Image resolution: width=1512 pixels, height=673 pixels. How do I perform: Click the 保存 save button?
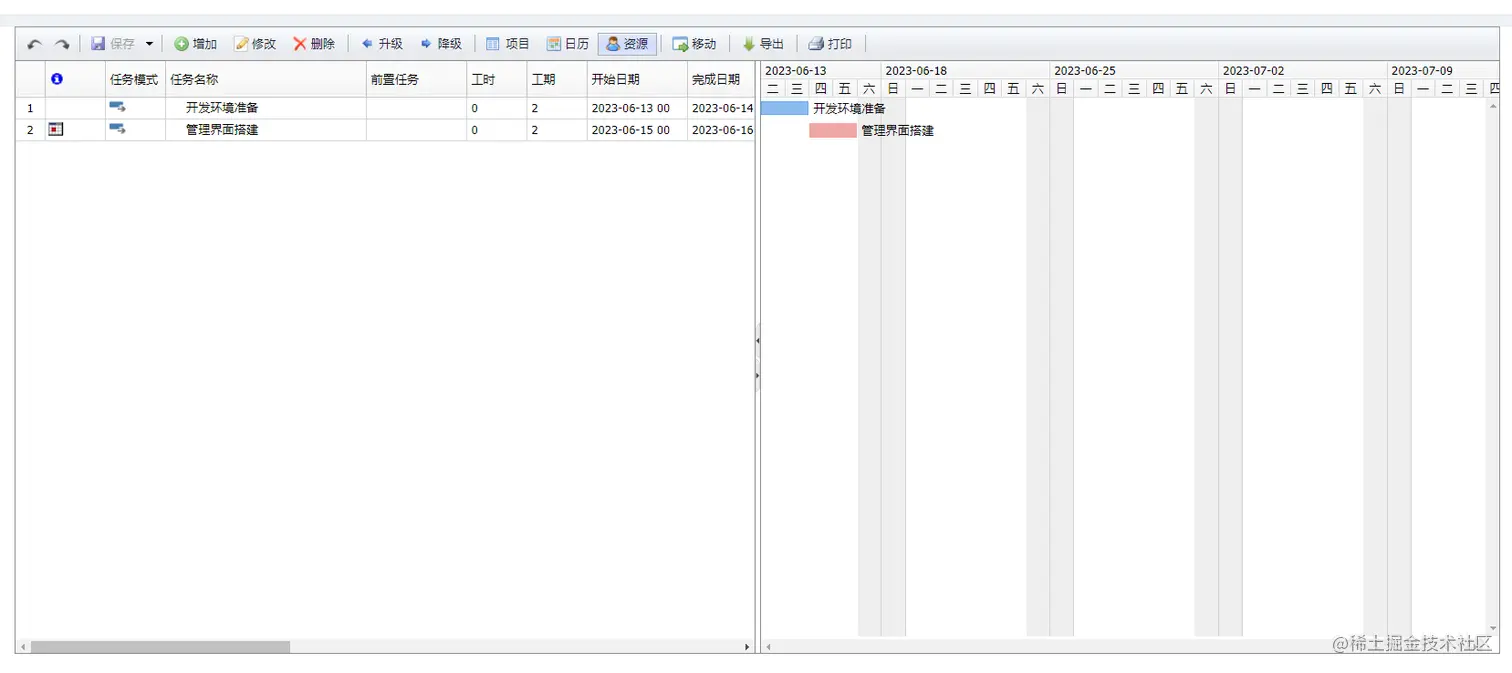click(113, 44)
